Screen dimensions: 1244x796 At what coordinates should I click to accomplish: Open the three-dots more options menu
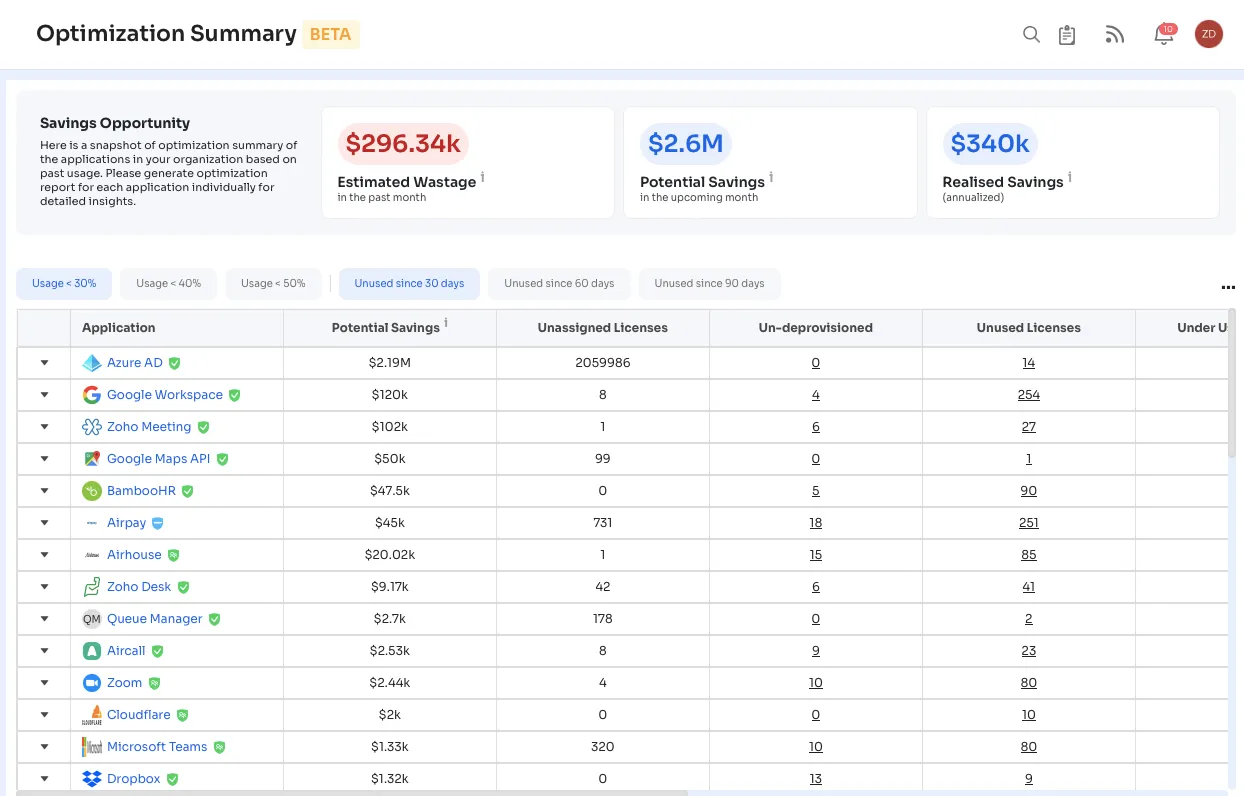[1228, 288]
